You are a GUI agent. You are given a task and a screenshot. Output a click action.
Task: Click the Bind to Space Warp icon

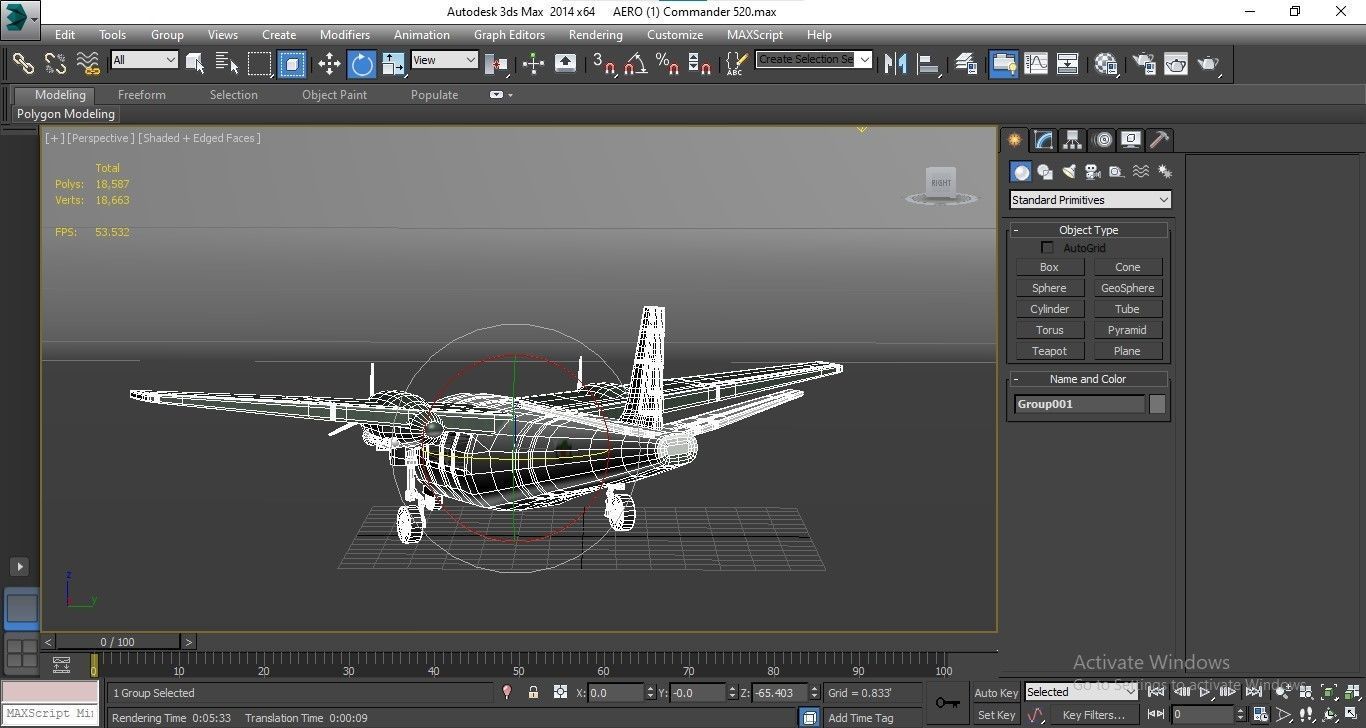coord(88,63)
